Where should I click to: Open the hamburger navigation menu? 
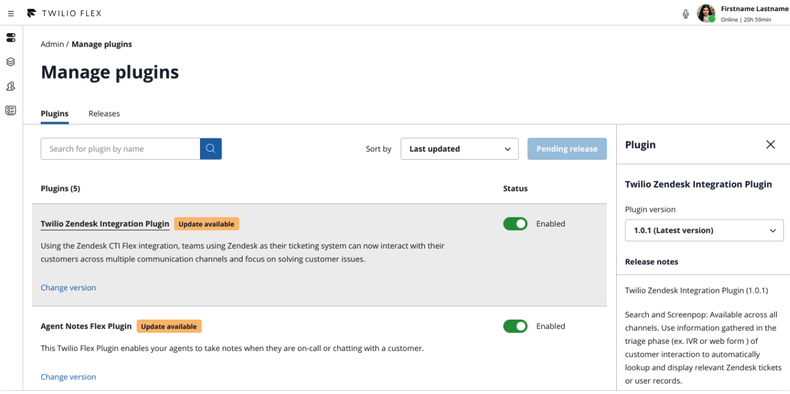click(x=11, y=14)
